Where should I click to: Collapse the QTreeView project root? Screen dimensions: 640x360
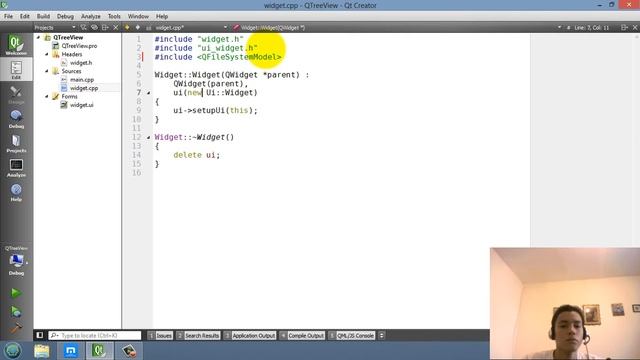[39, 37]
